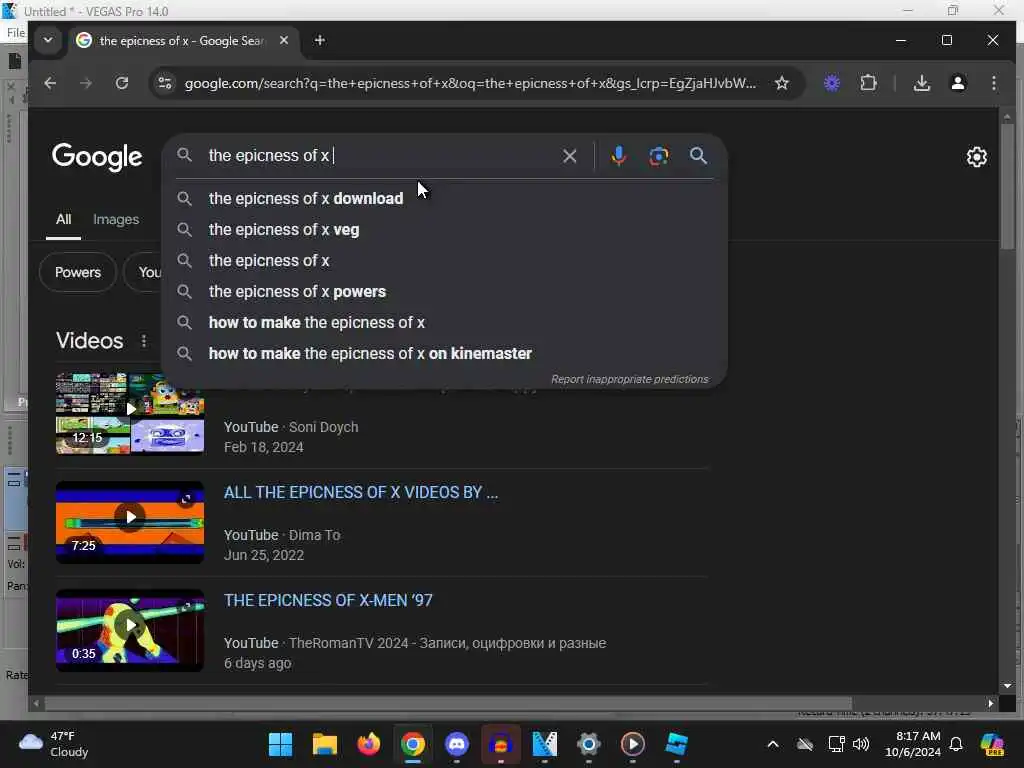Reload the Google search page
Screen dimensions: 1024x768
pos(121,83)
